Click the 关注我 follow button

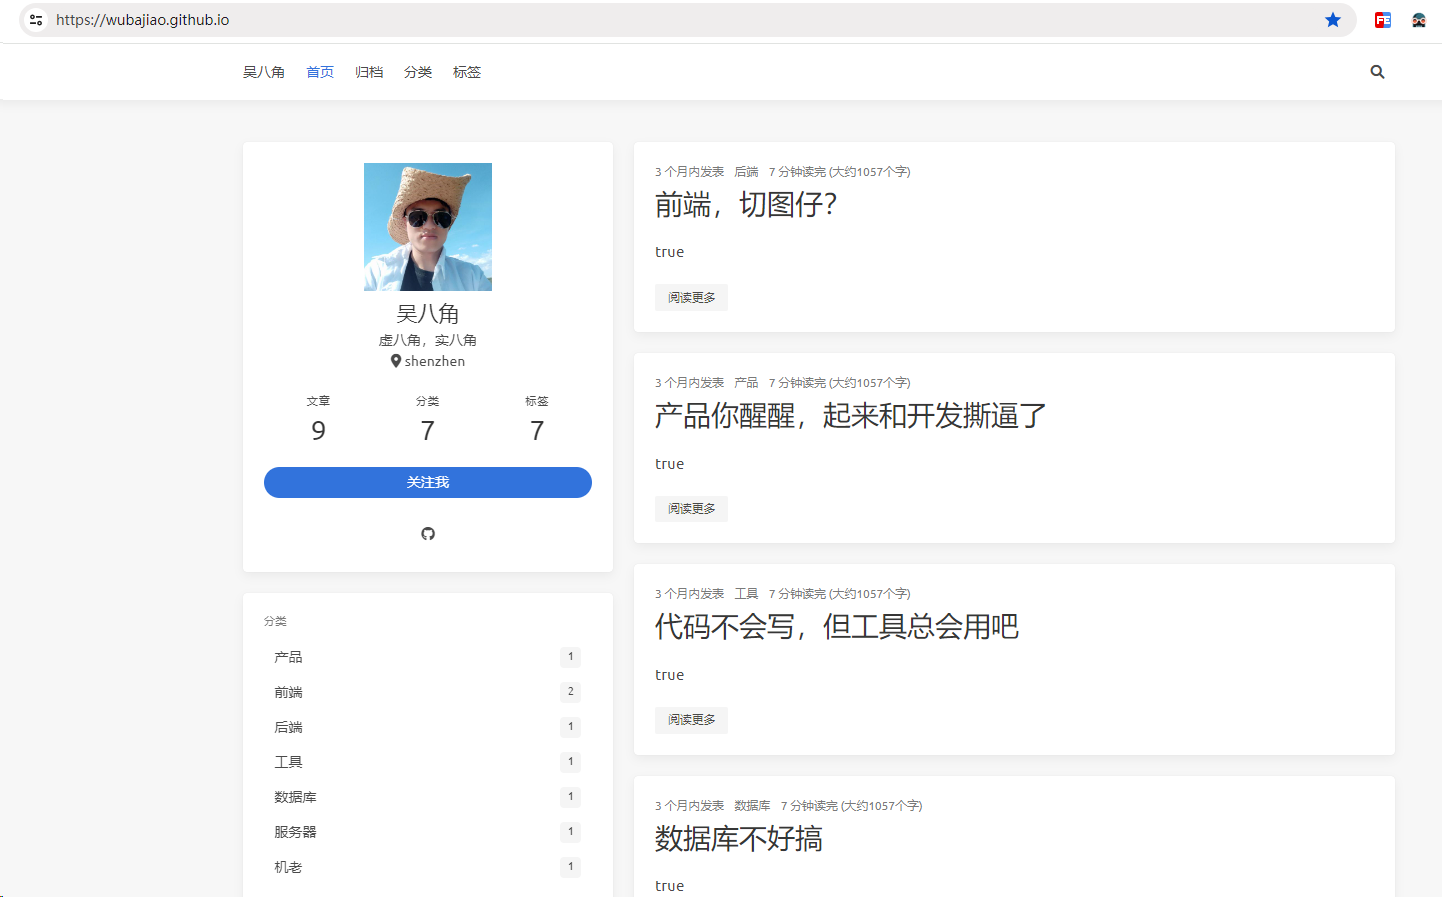coord(428,482)
